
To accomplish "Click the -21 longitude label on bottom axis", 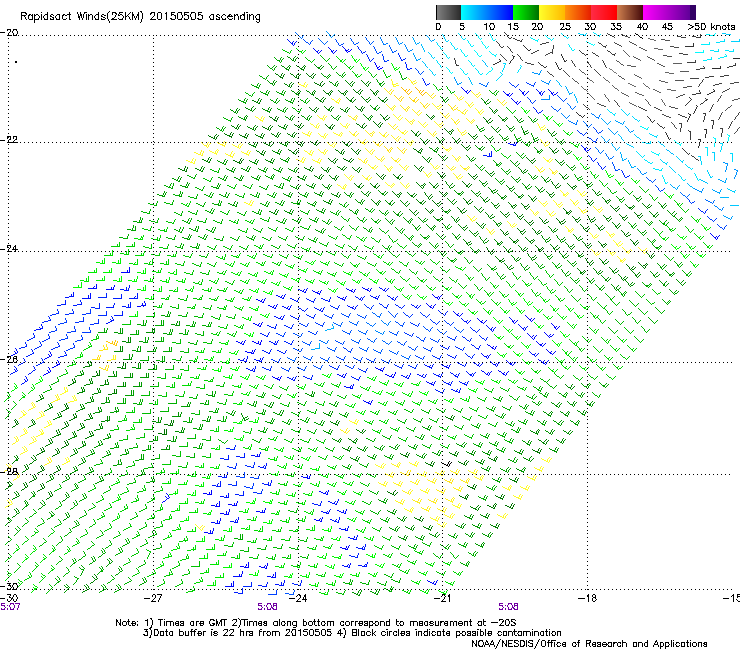I will pyautogui.click(x=442, y=599).
